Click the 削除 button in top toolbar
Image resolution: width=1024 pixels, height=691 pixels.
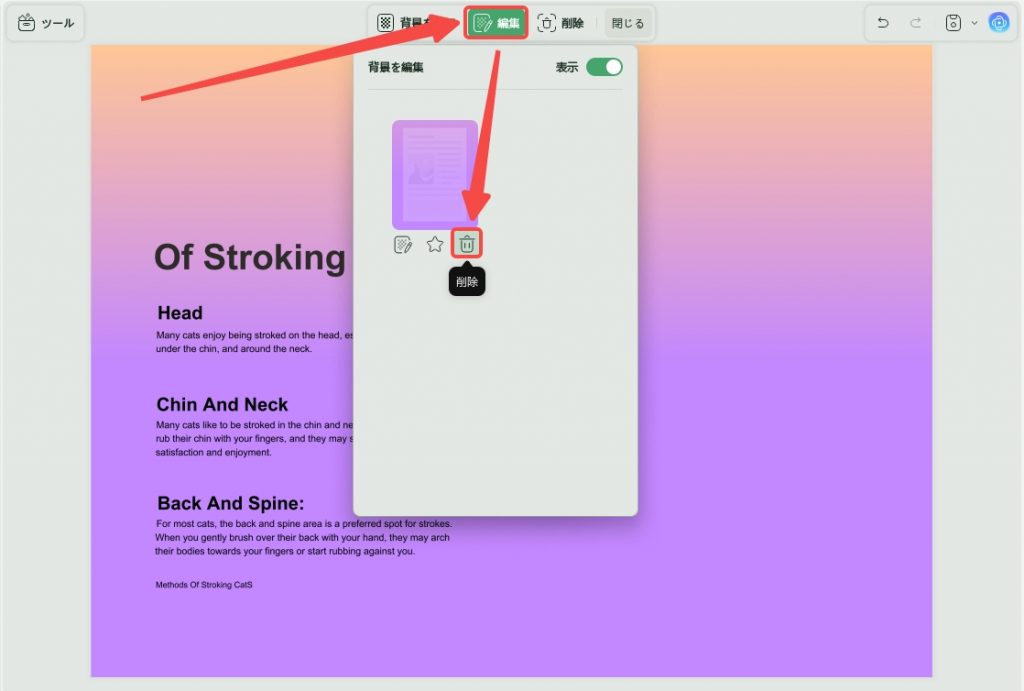click(x=560, y=23)
